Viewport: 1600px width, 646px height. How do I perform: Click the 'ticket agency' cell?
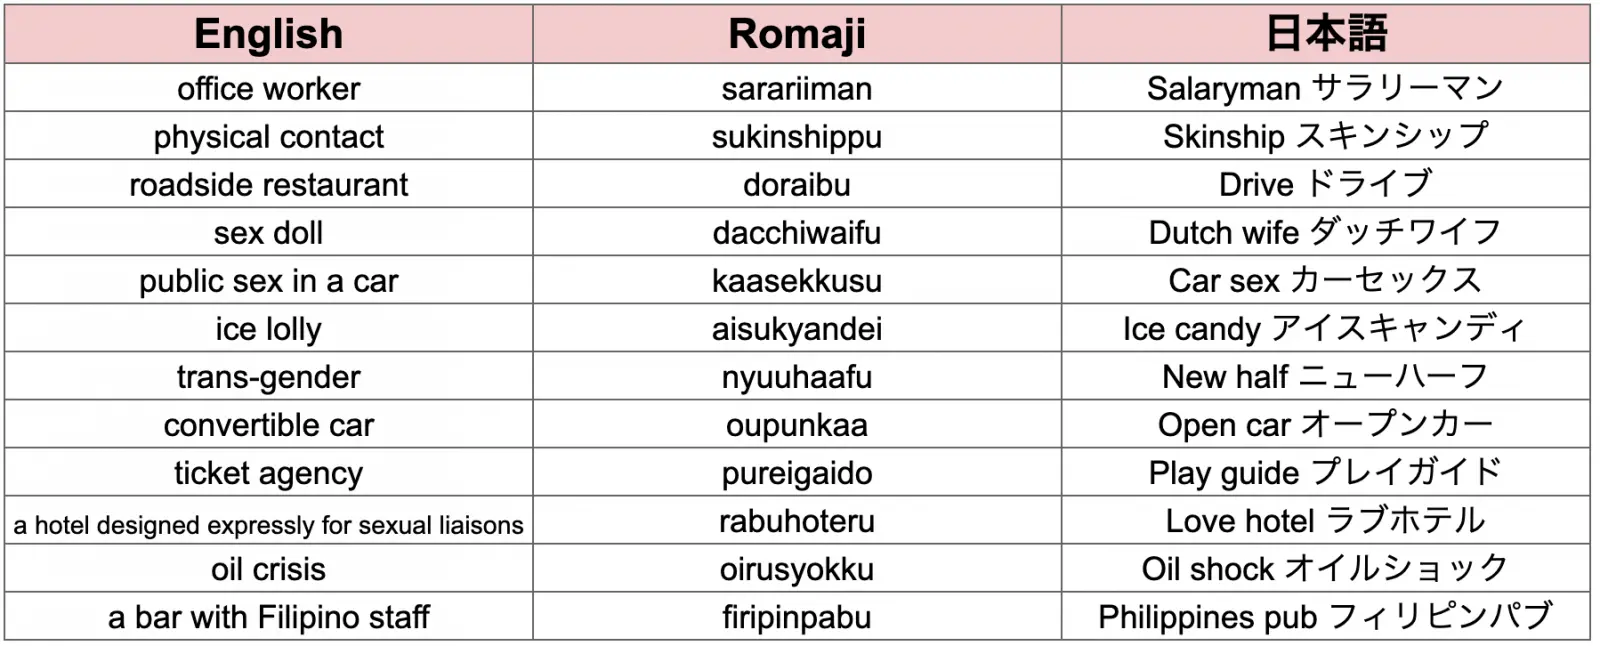(268, 473)
